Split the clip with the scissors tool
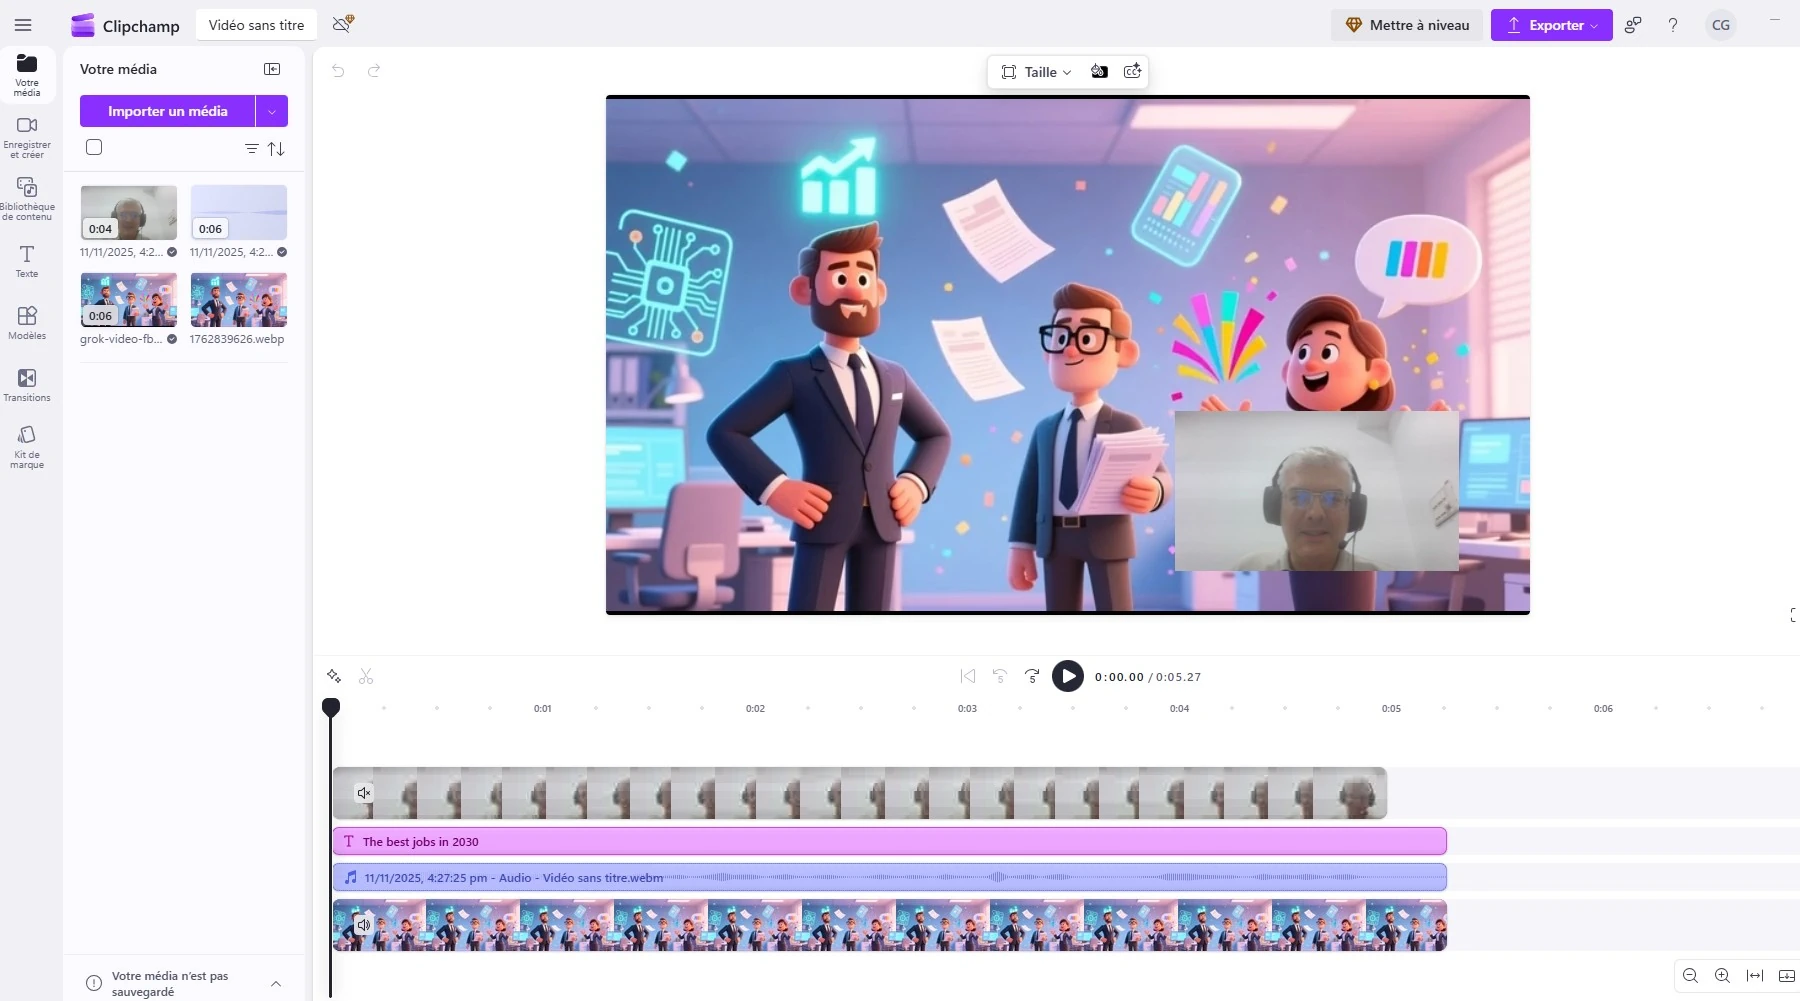This screenshot has width=1800, height=1001. pos(366,676)
